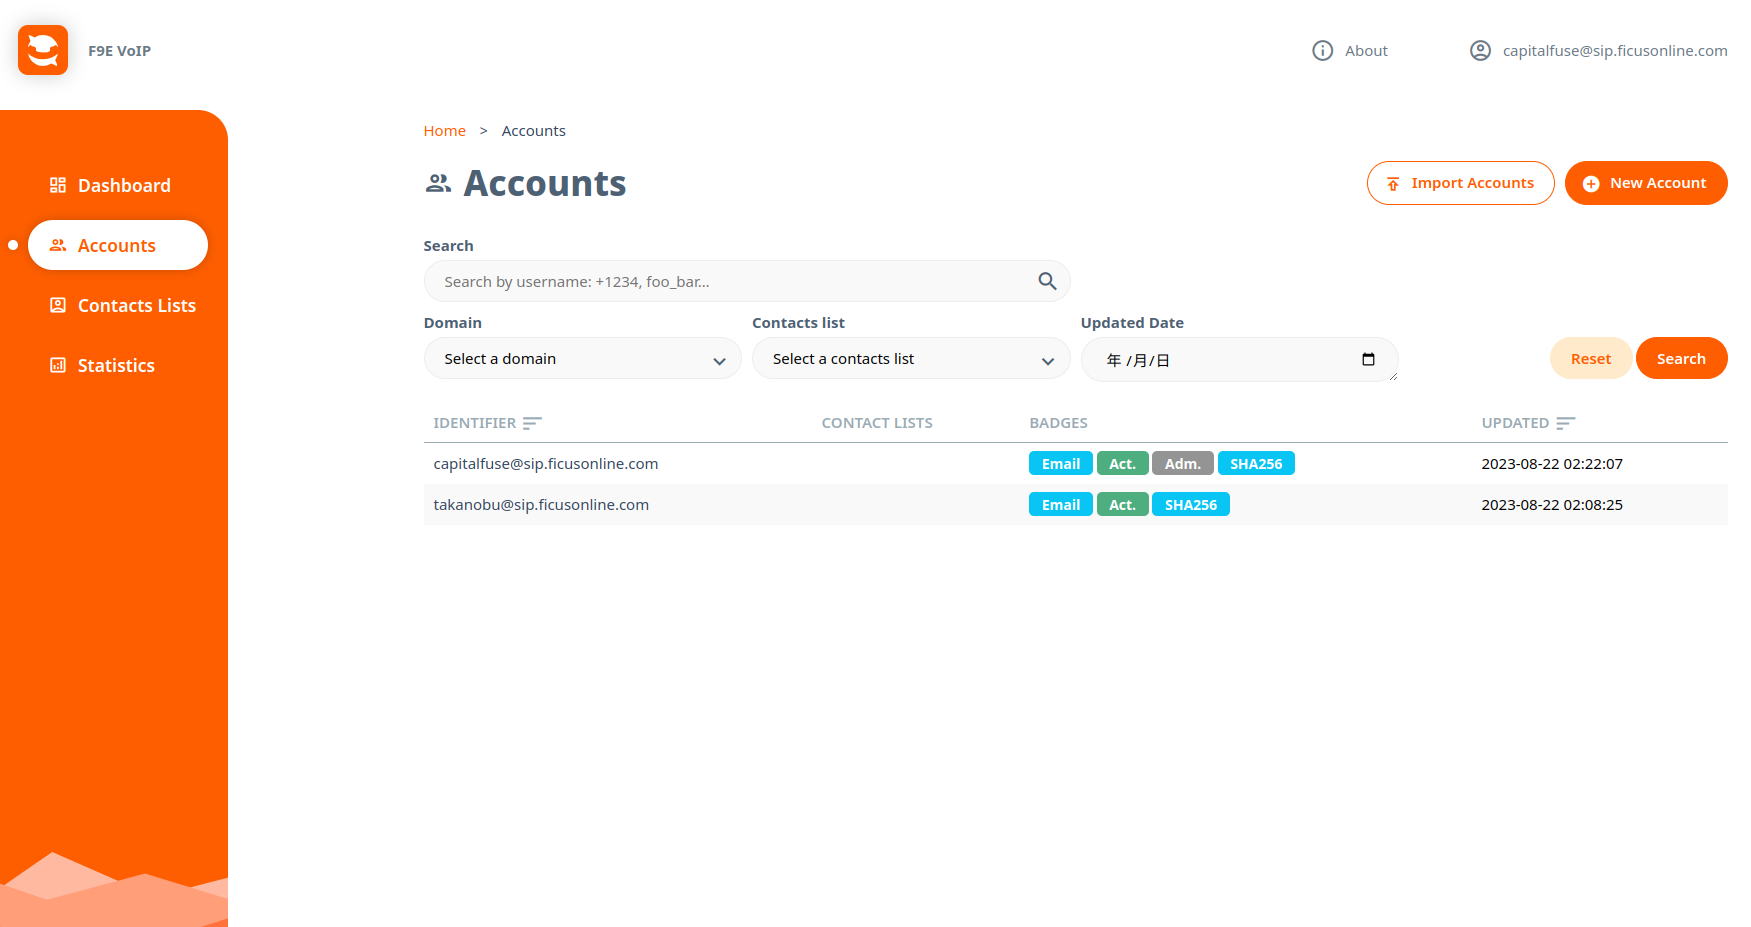The height and width of the screenshot is (927, 1751).
Task: Reset the search filters
Action: (x=1590, y=359)
